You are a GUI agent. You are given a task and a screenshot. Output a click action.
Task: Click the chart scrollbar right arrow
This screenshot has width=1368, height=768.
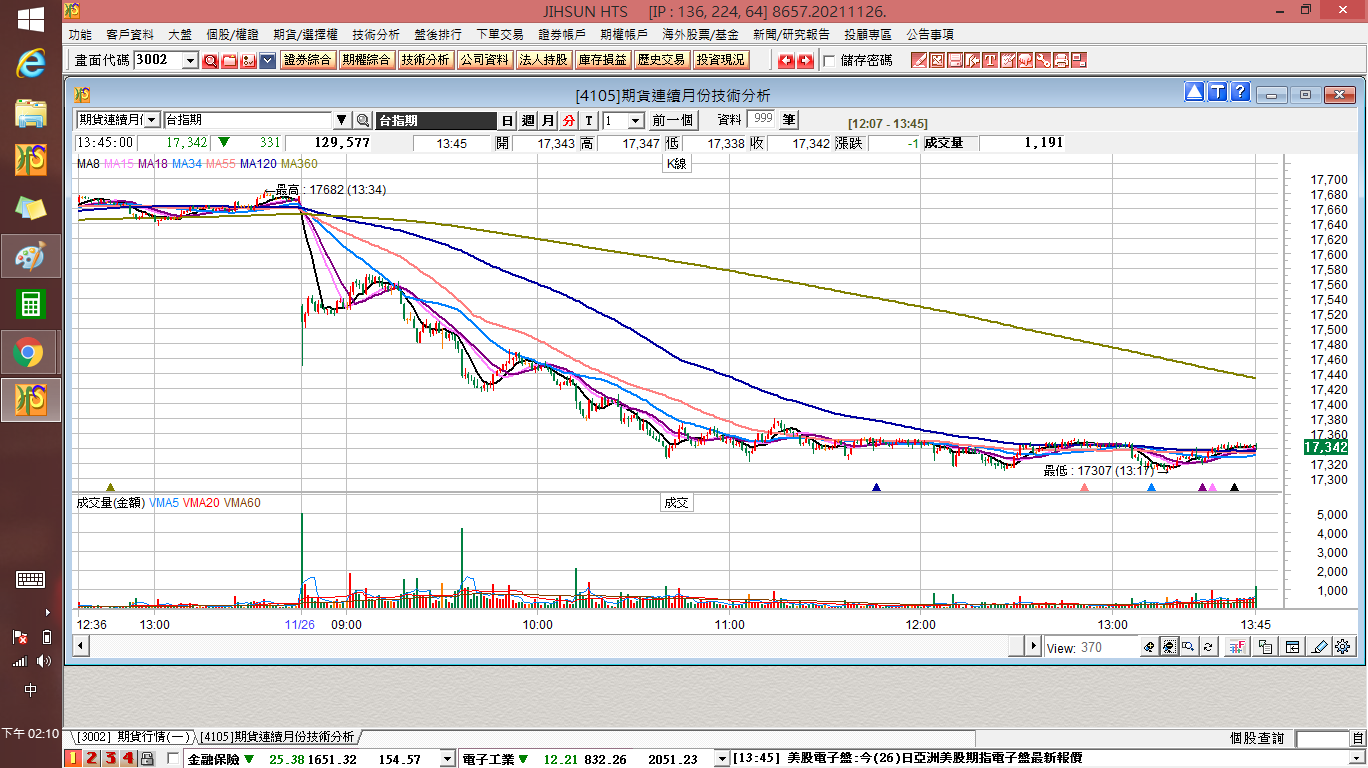tap(1034, 646)
